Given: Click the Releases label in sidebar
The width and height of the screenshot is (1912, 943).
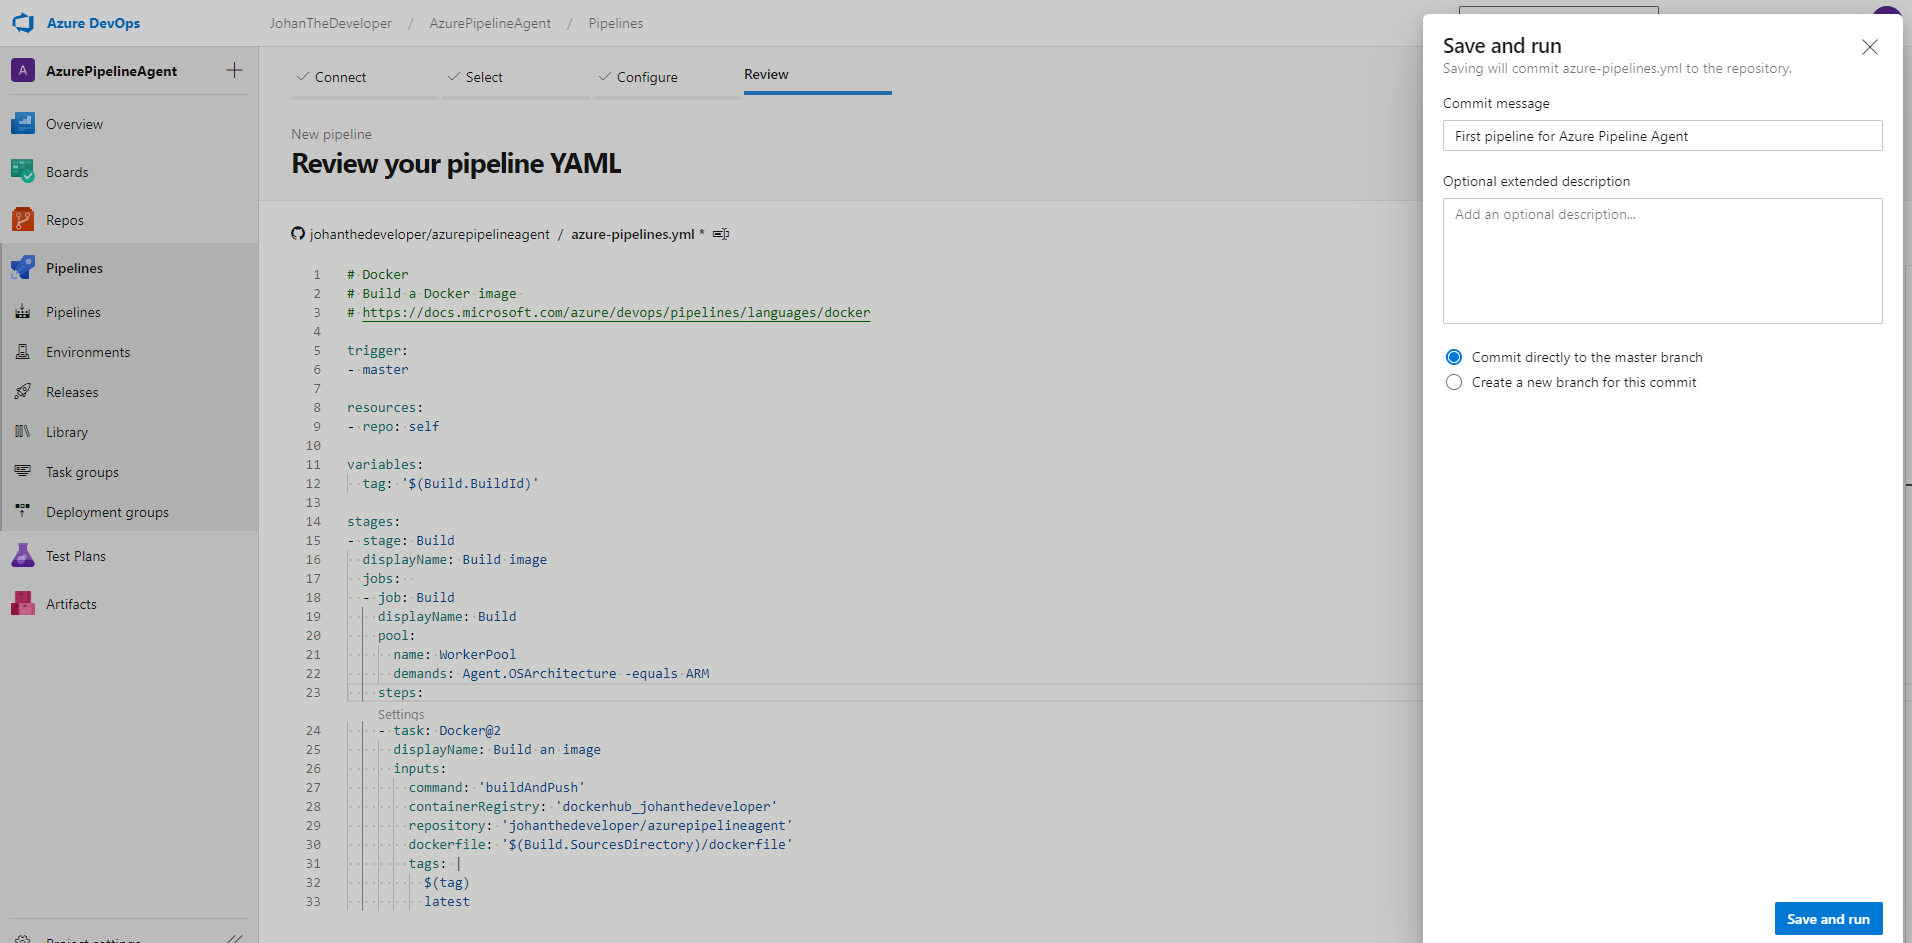Looking at the screenshot, I should coord(72,392).
